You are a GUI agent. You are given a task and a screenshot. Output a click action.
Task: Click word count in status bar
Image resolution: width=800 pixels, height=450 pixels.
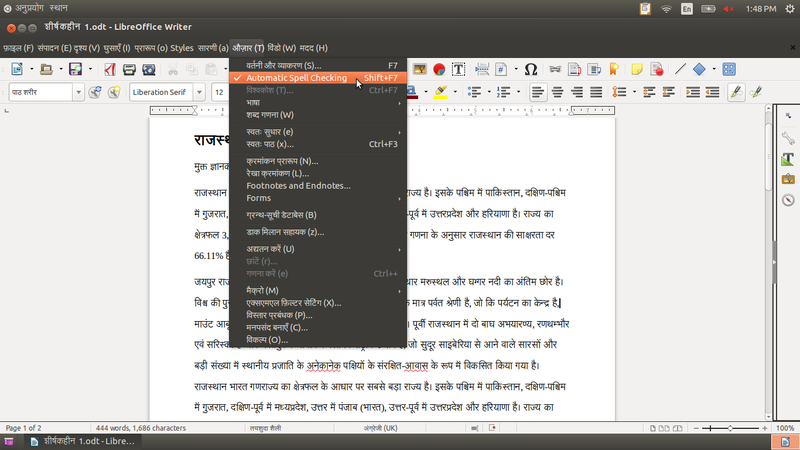pyautogui.click(x=141, y=428)
